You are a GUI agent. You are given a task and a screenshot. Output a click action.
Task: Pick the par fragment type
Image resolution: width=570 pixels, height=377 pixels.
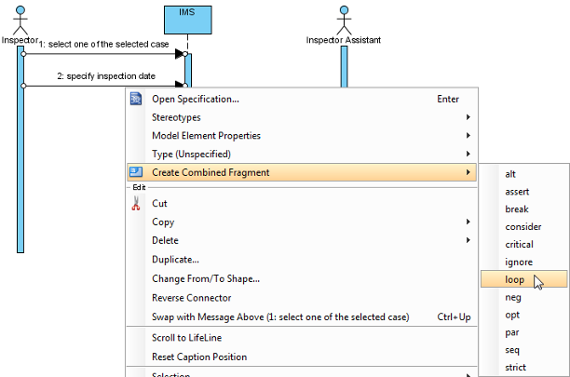click(x=524, y=332)
